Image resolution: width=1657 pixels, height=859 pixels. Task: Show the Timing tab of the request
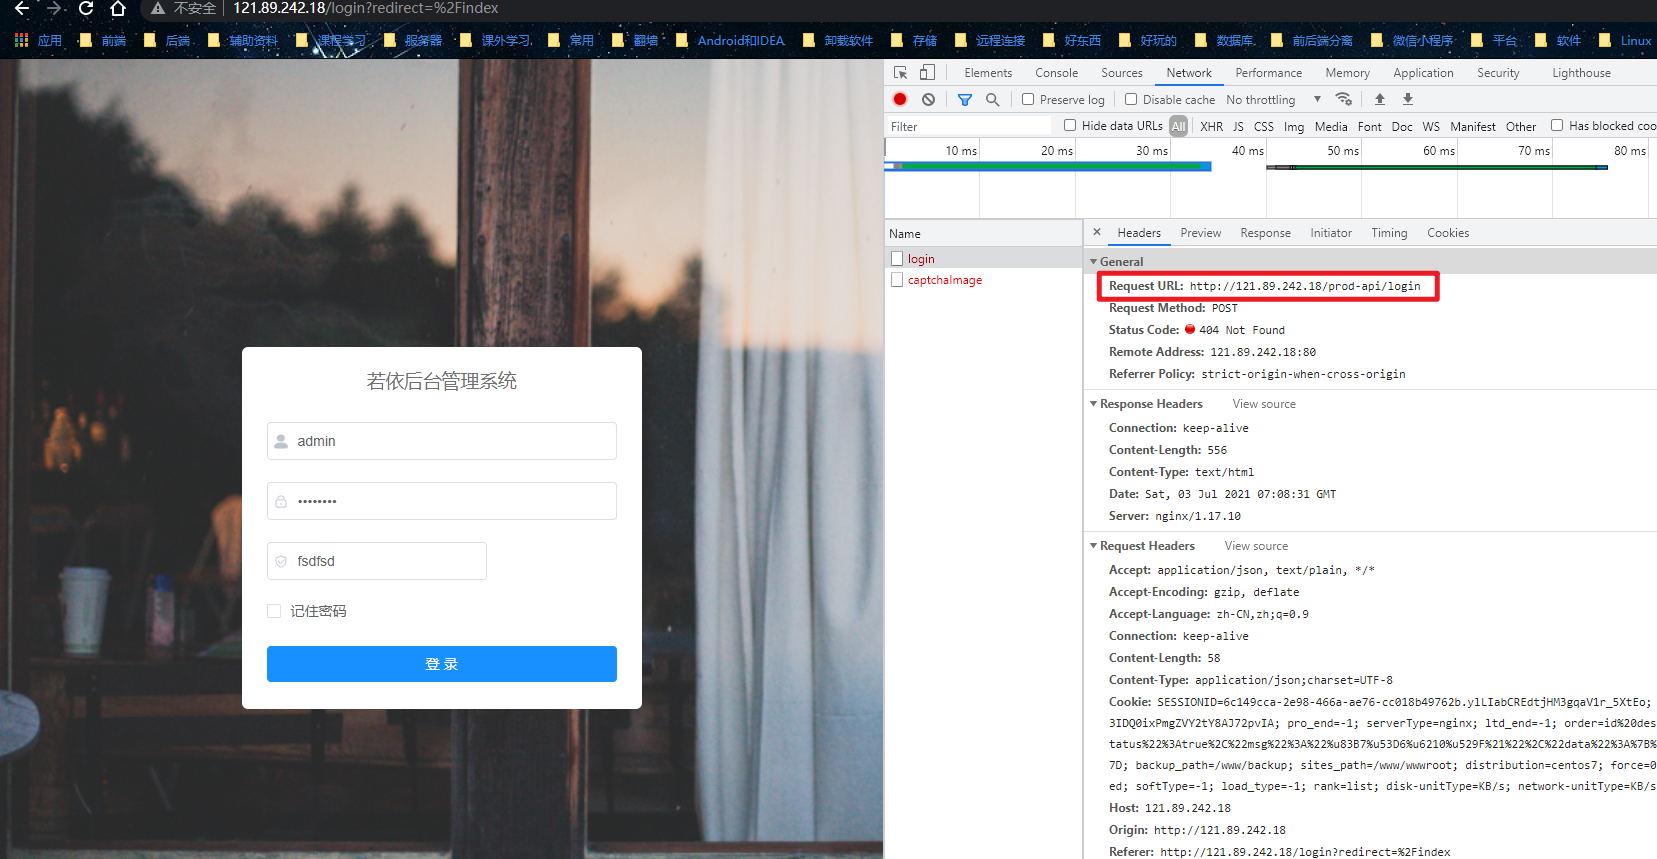pyautogui.click(x=1389, y=233)
